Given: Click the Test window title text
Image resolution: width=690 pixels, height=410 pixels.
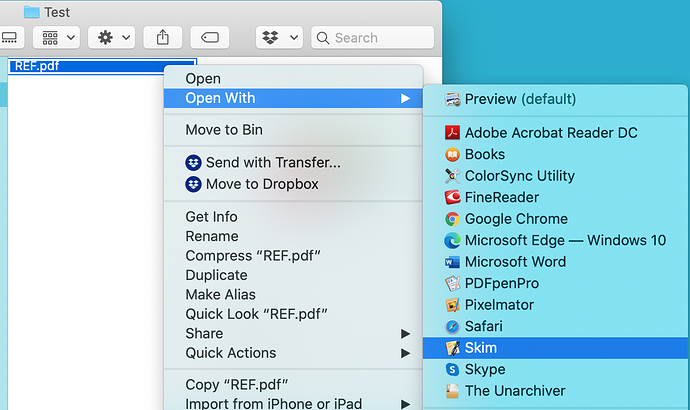Looking at the screenshot, I should click(57, 12).
